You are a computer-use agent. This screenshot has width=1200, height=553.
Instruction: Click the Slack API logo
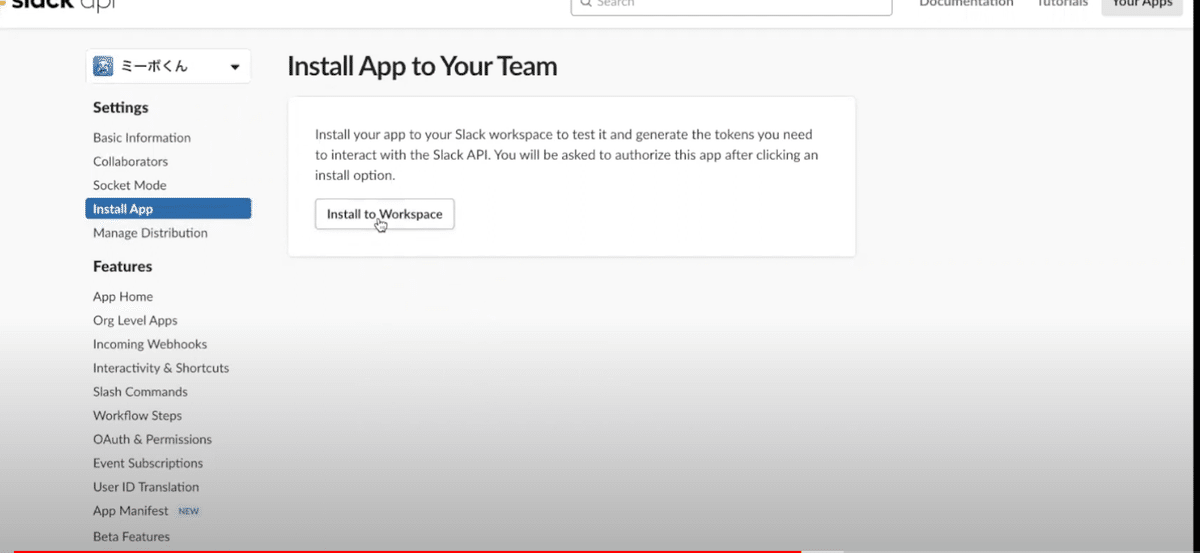pyautogui.click(x=60, y=5)
